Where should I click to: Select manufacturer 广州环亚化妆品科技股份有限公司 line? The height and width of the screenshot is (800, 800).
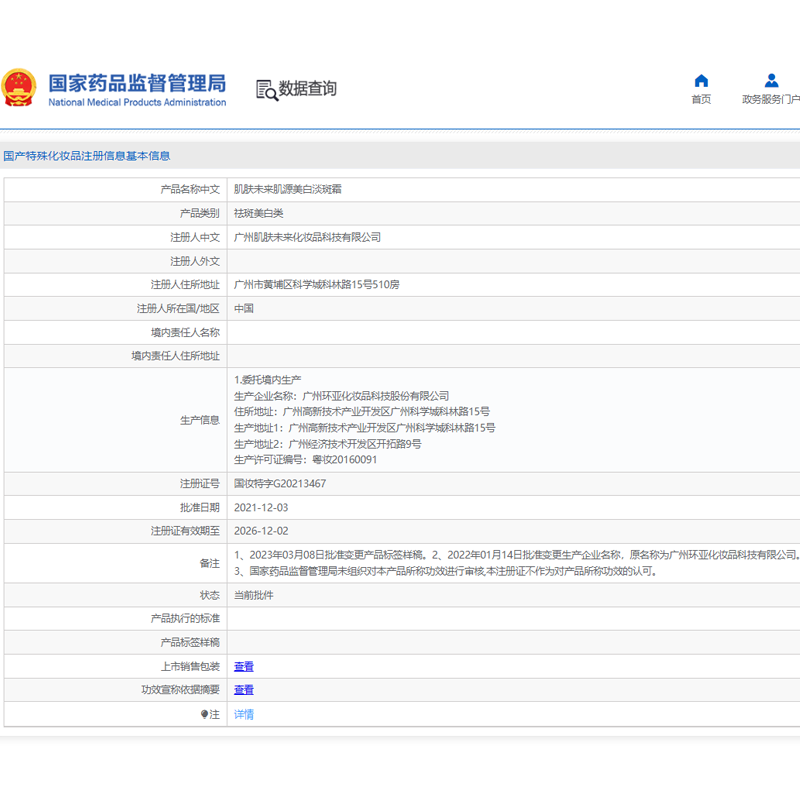pos(341,396)
